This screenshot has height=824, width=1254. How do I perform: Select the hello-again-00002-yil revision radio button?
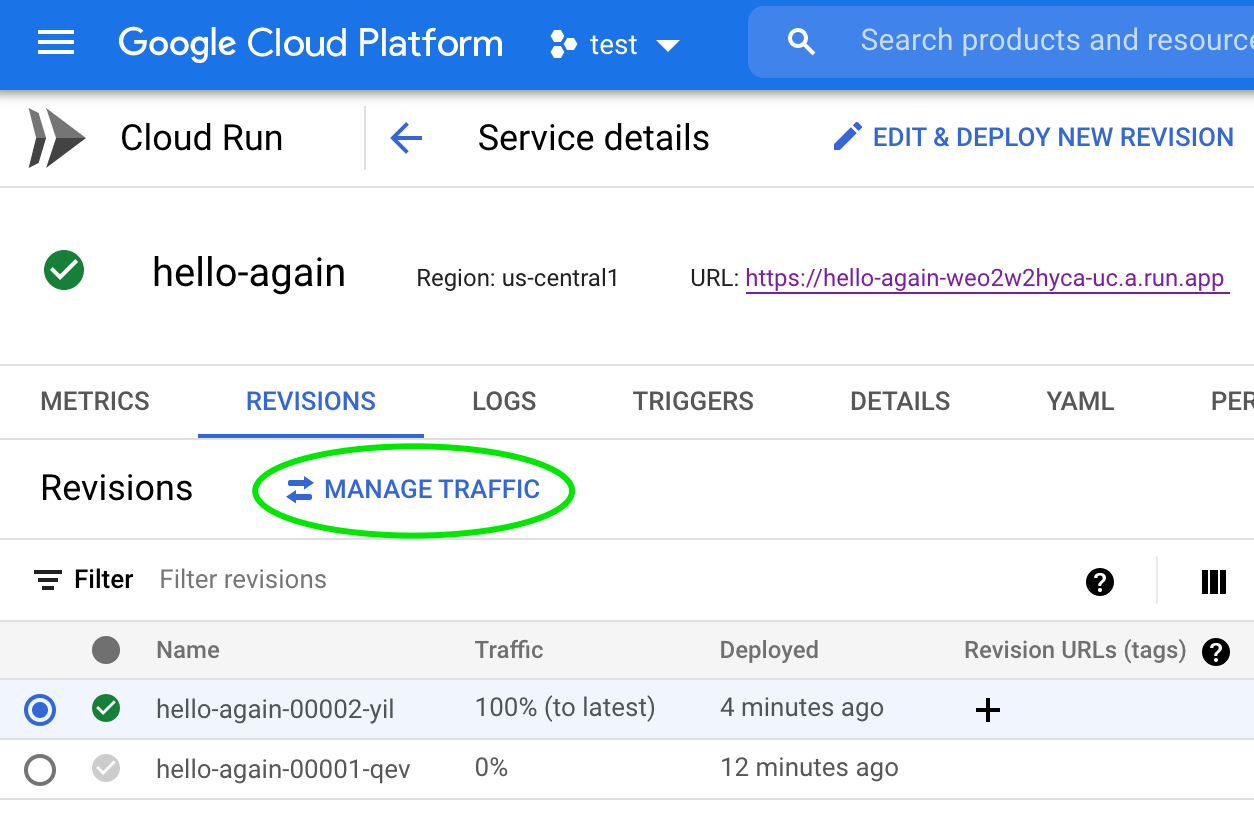(x=40, y=710)
